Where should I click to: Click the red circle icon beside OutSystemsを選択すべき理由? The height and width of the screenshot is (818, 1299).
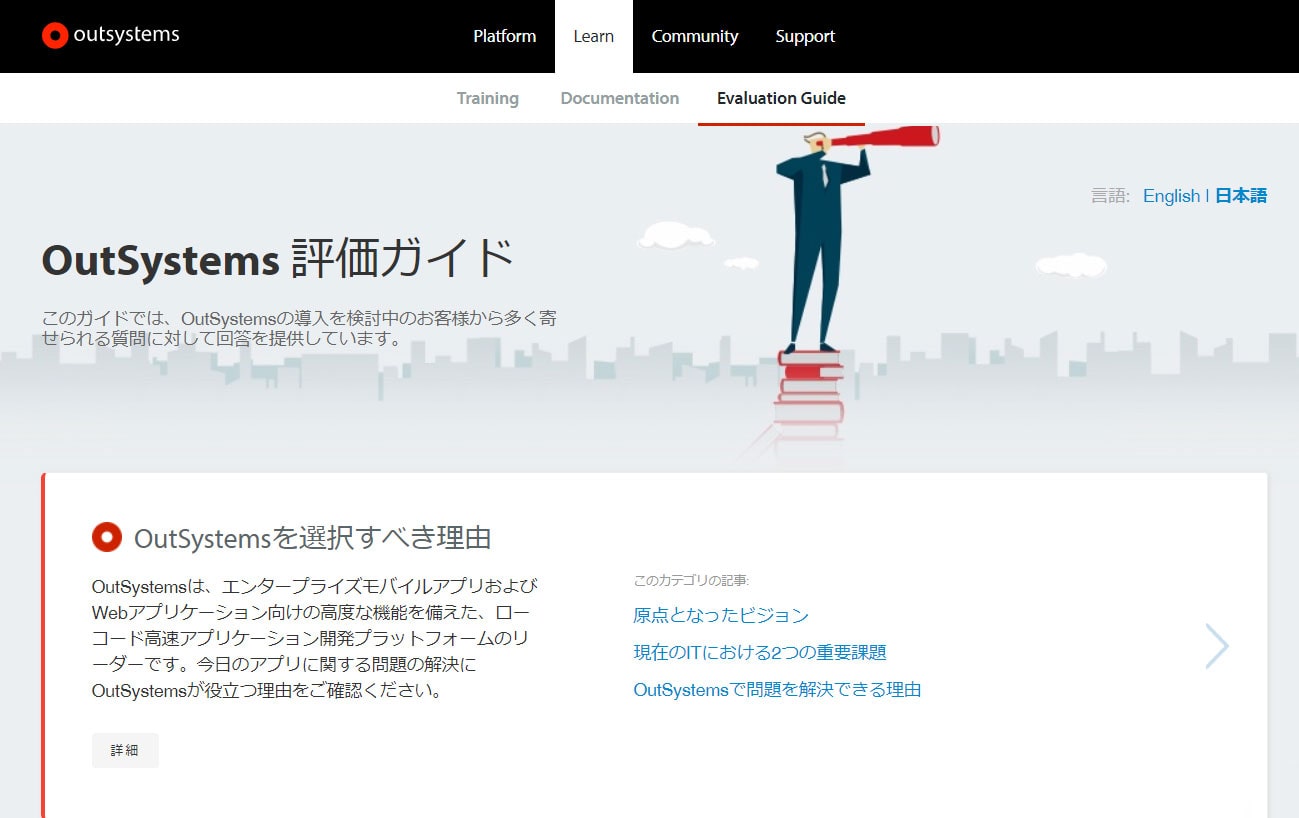click(107, 537)
